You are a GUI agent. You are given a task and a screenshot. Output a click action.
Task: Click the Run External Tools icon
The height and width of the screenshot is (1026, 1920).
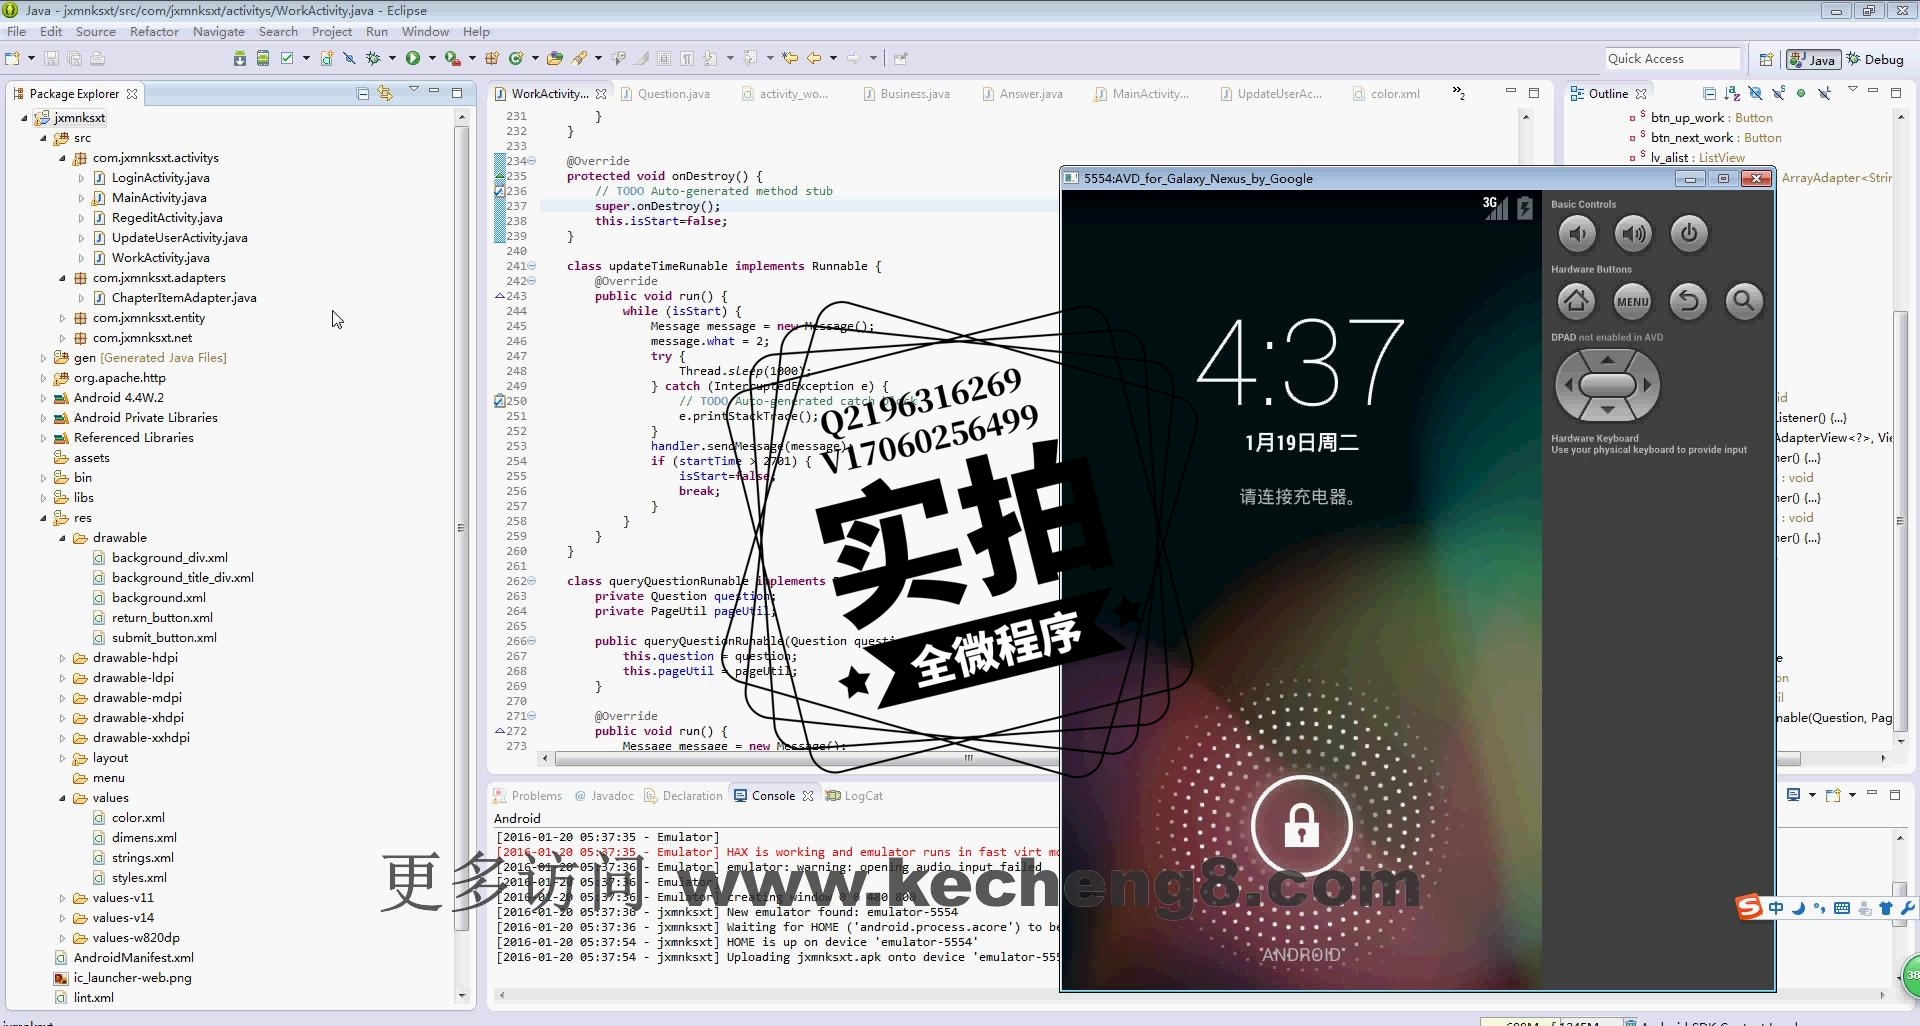452,58
